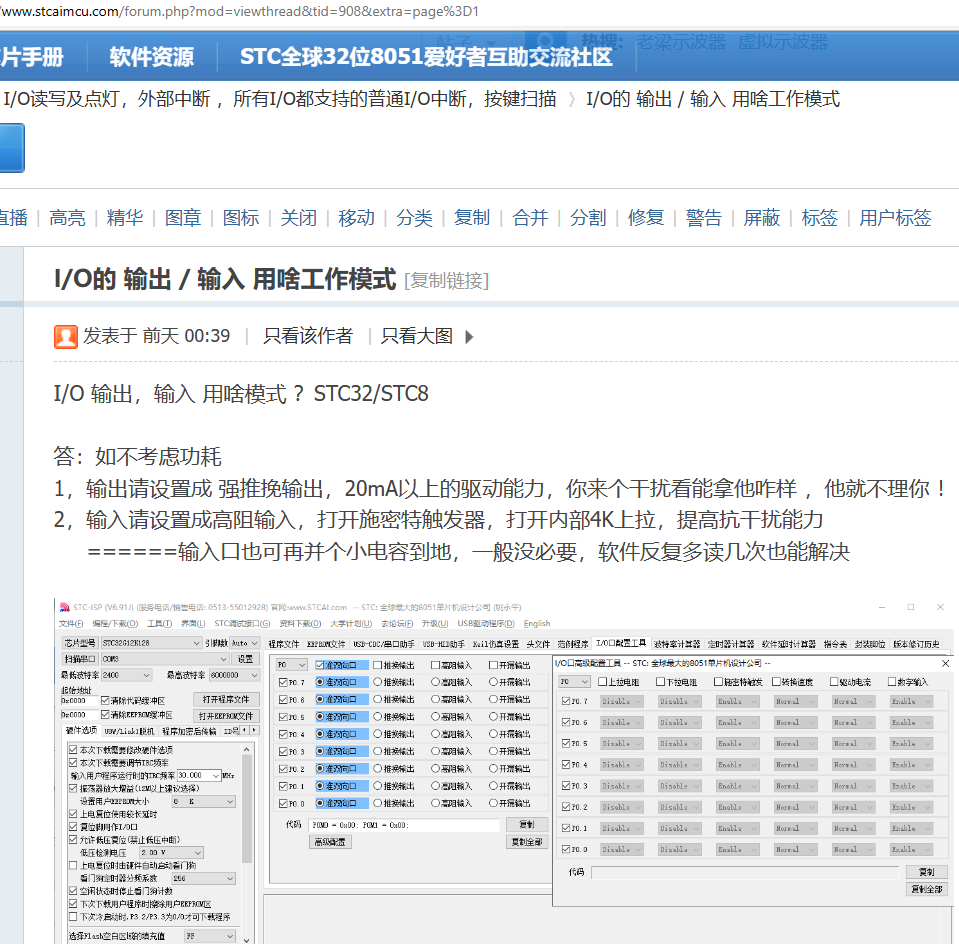Image resolution: width=959 pixels, height=944 pixels.
Task: Click the tab scroll arrows beside ID号
Action: coord(250,731)
